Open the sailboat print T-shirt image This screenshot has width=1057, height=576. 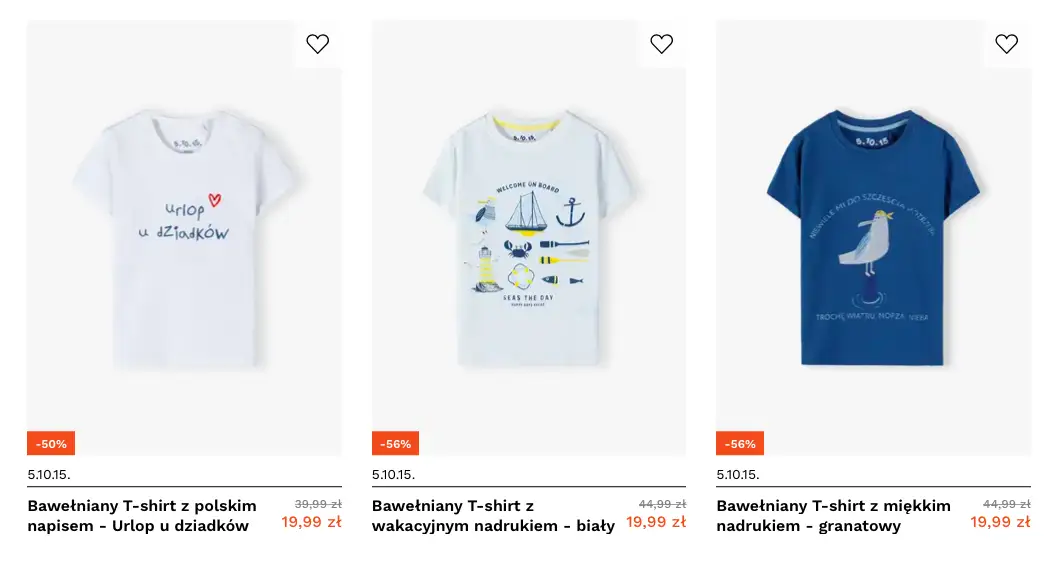pos(528,238)
